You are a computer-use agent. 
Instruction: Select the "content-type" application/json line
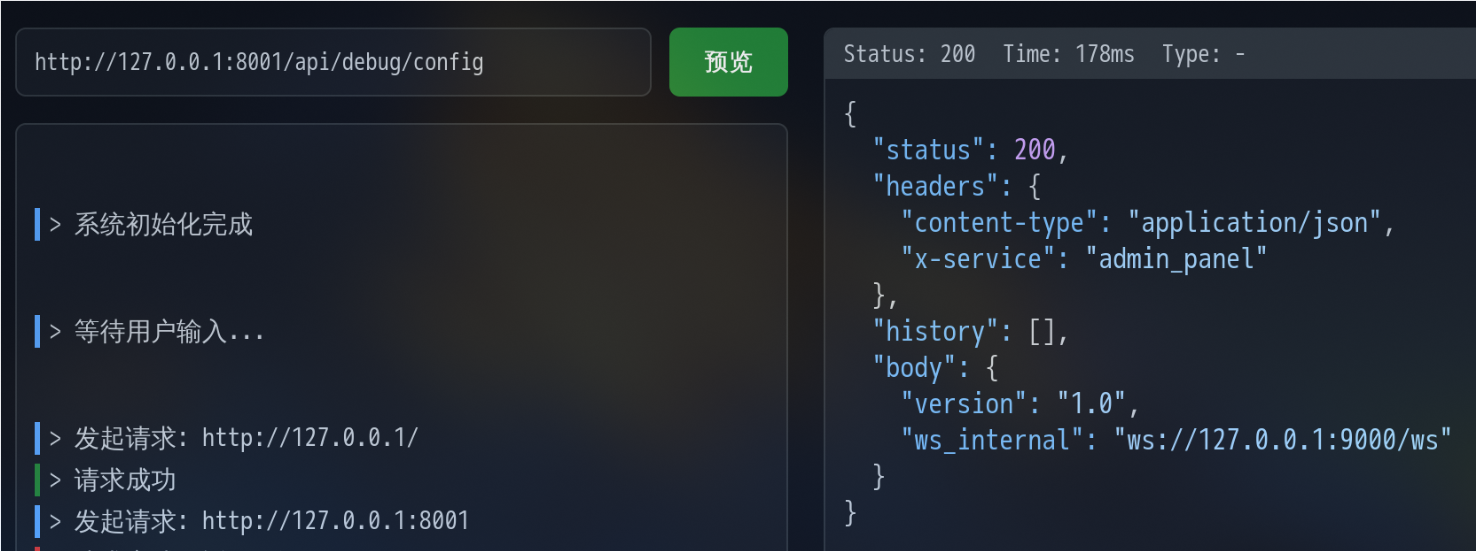[1148, 222]
